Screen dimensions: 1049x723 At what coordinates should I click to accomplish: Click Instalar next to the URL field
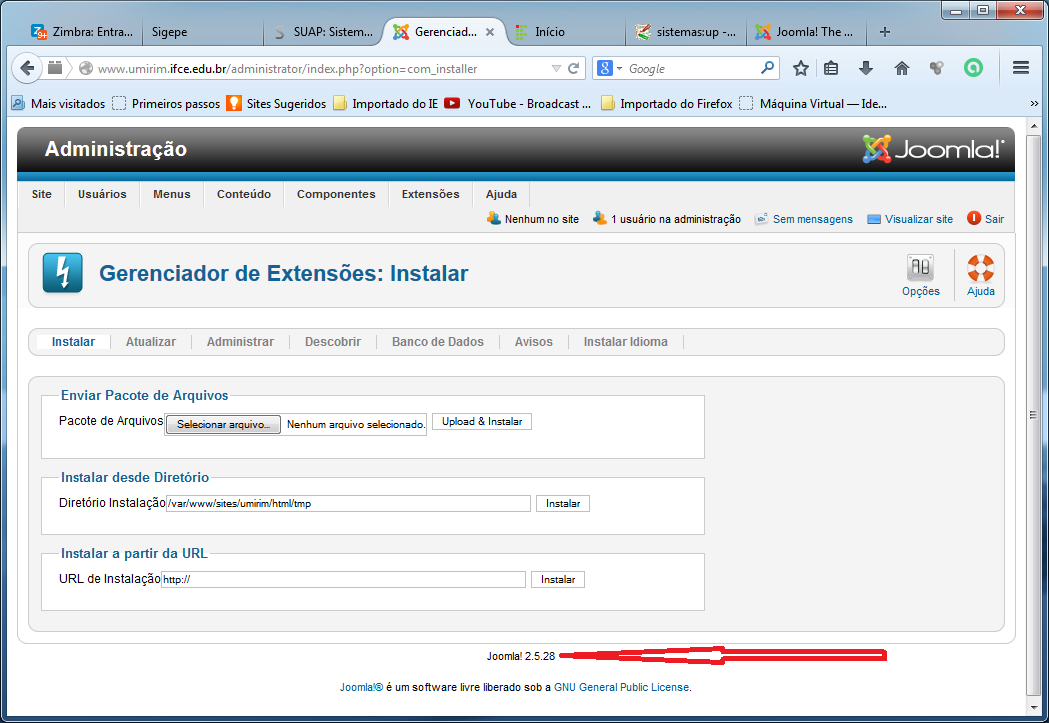[558, 579]
